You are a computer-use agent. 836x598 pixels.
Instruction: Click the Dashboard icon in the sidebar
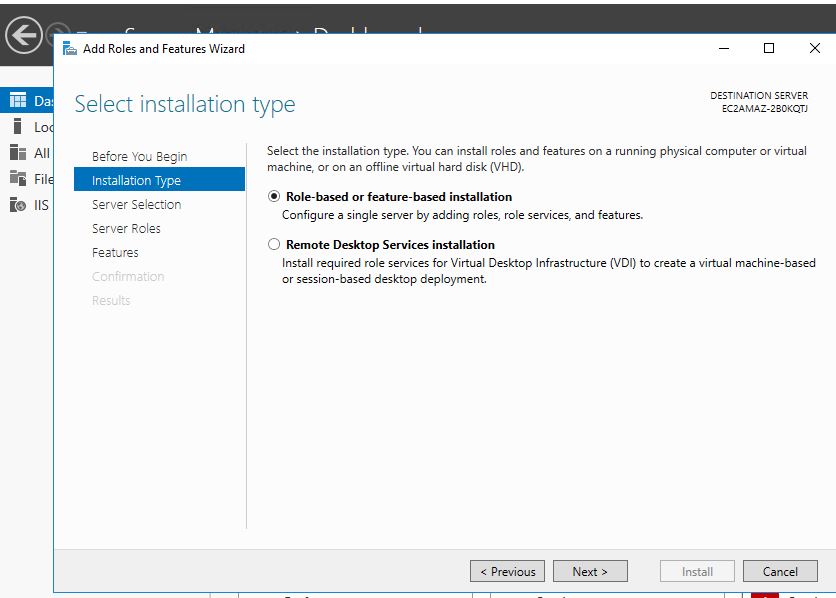pos(17,100)
